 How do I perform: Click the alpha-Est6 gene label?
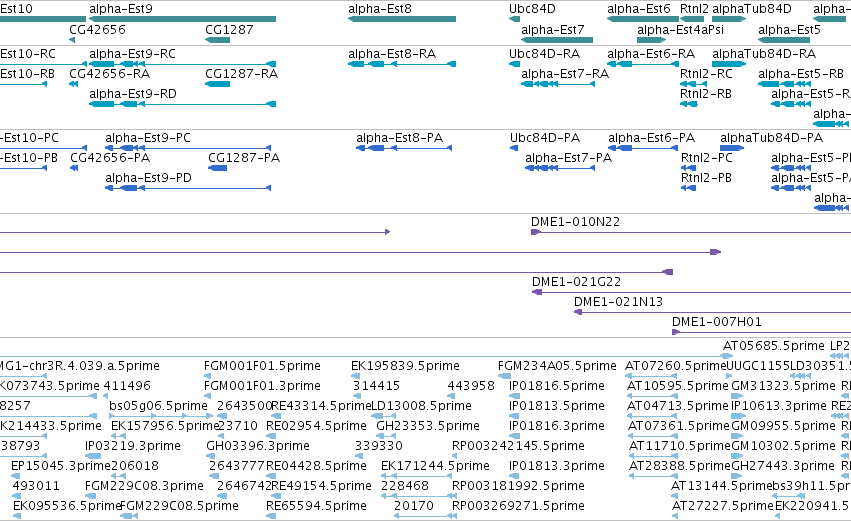(639, 9)
